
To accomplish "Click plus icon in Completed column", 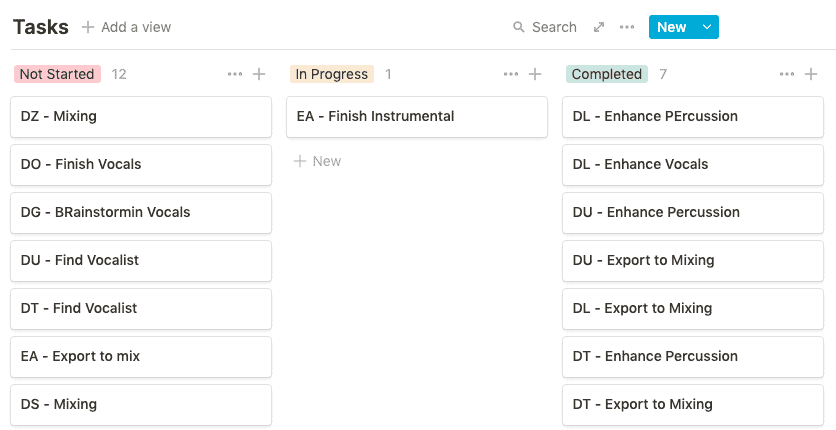I will (811, 74).
